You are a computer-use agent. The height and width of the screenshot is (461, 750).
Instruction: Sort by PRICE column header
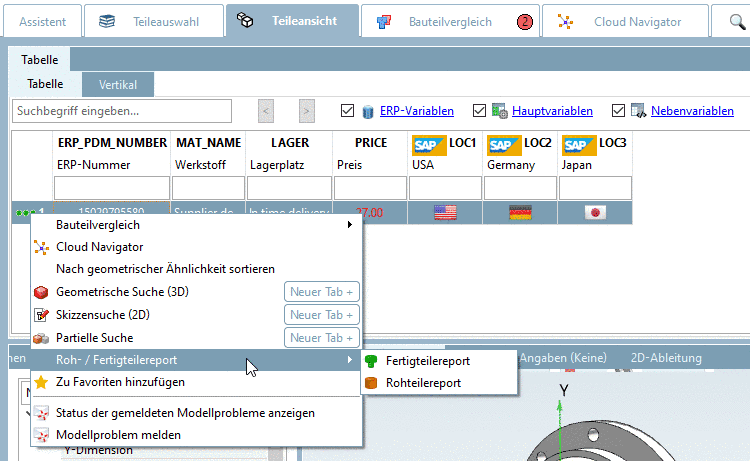pos(371,143)
